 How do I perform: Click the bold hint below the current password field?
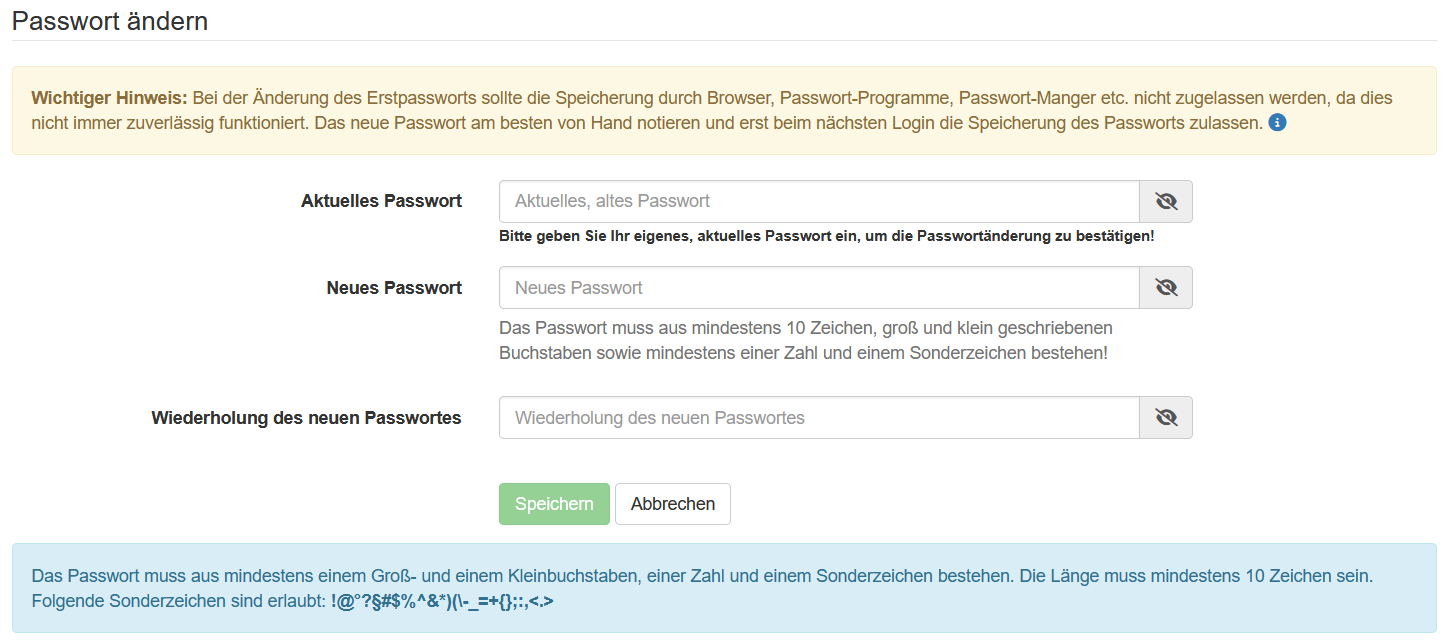(826, 237)
